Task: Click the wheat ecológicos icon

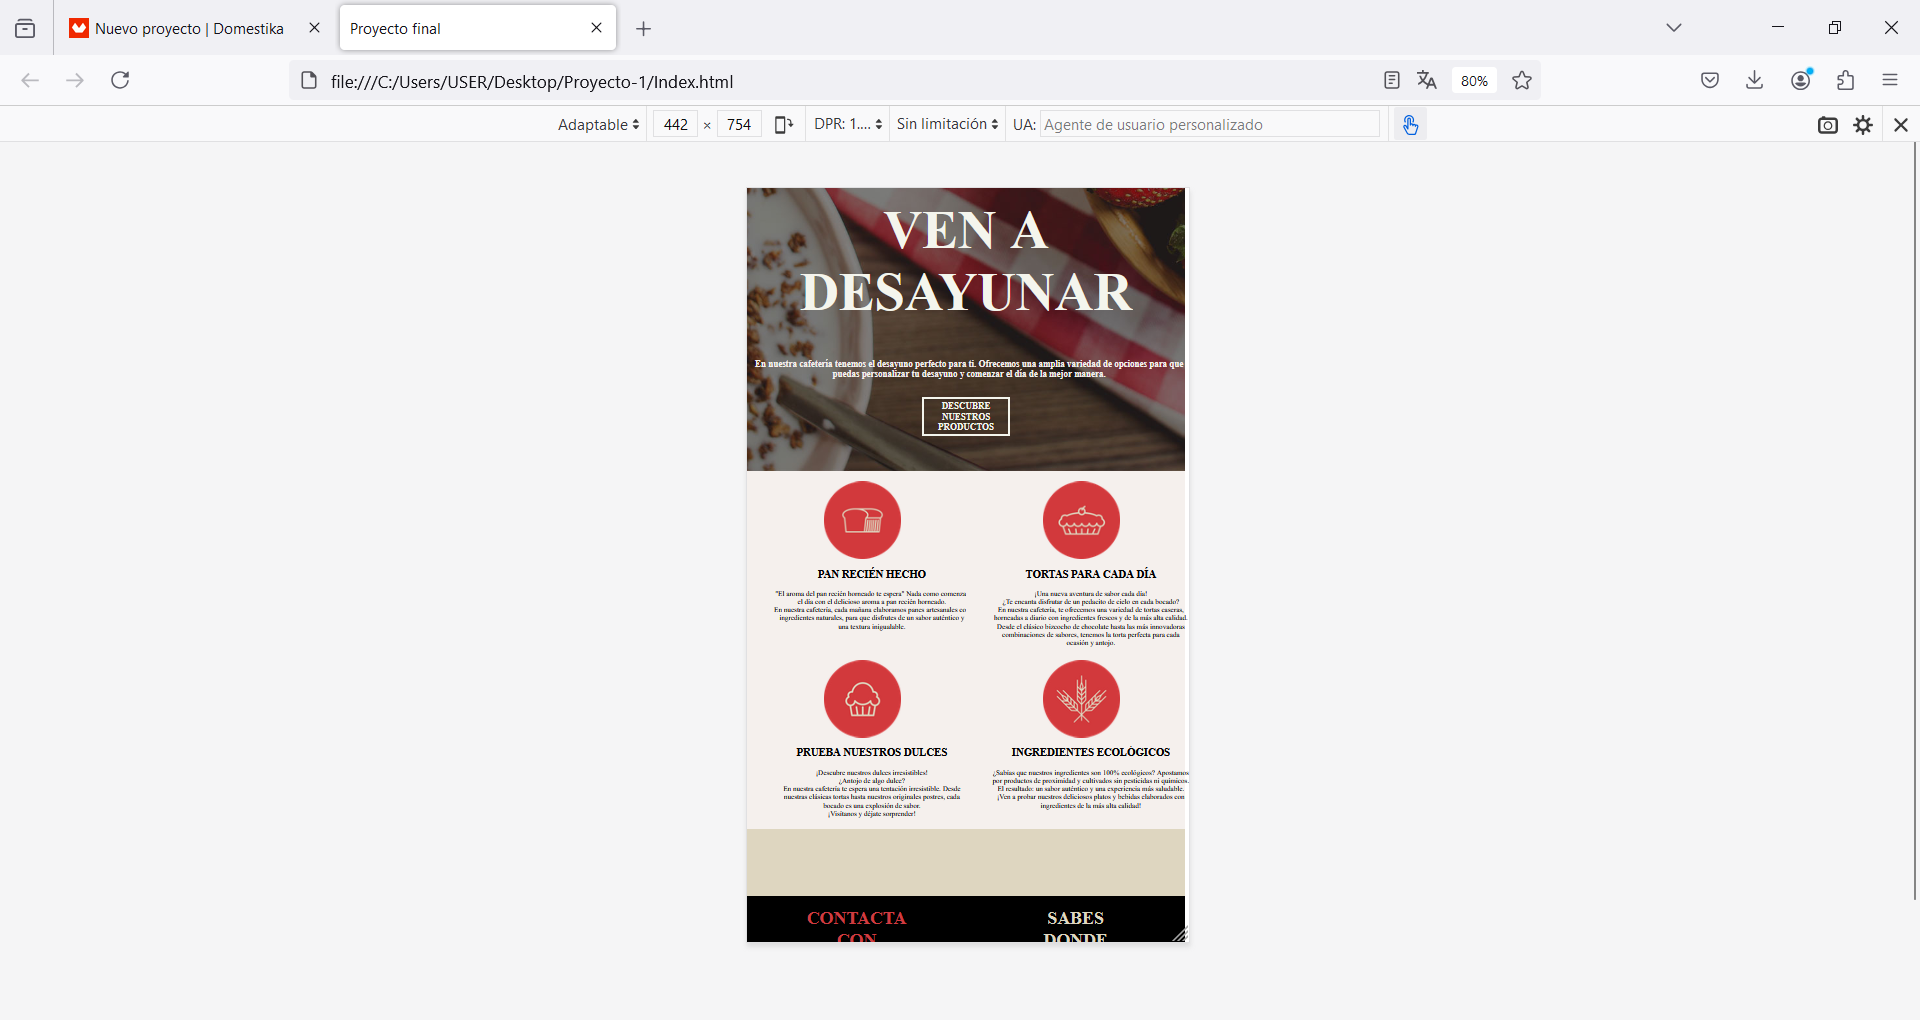Action: tap(1081, 698)
